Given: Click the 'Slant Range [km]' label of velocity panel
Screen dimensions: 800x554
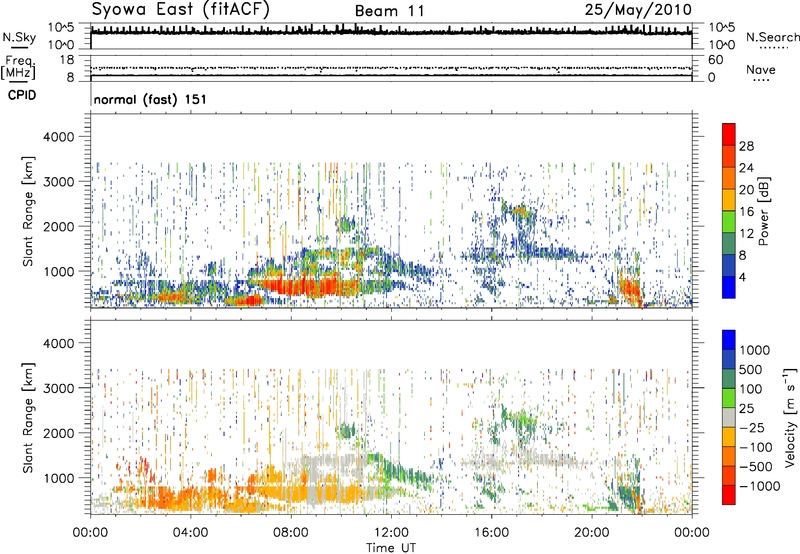Looking at the screenshot, I should point(28,417).
